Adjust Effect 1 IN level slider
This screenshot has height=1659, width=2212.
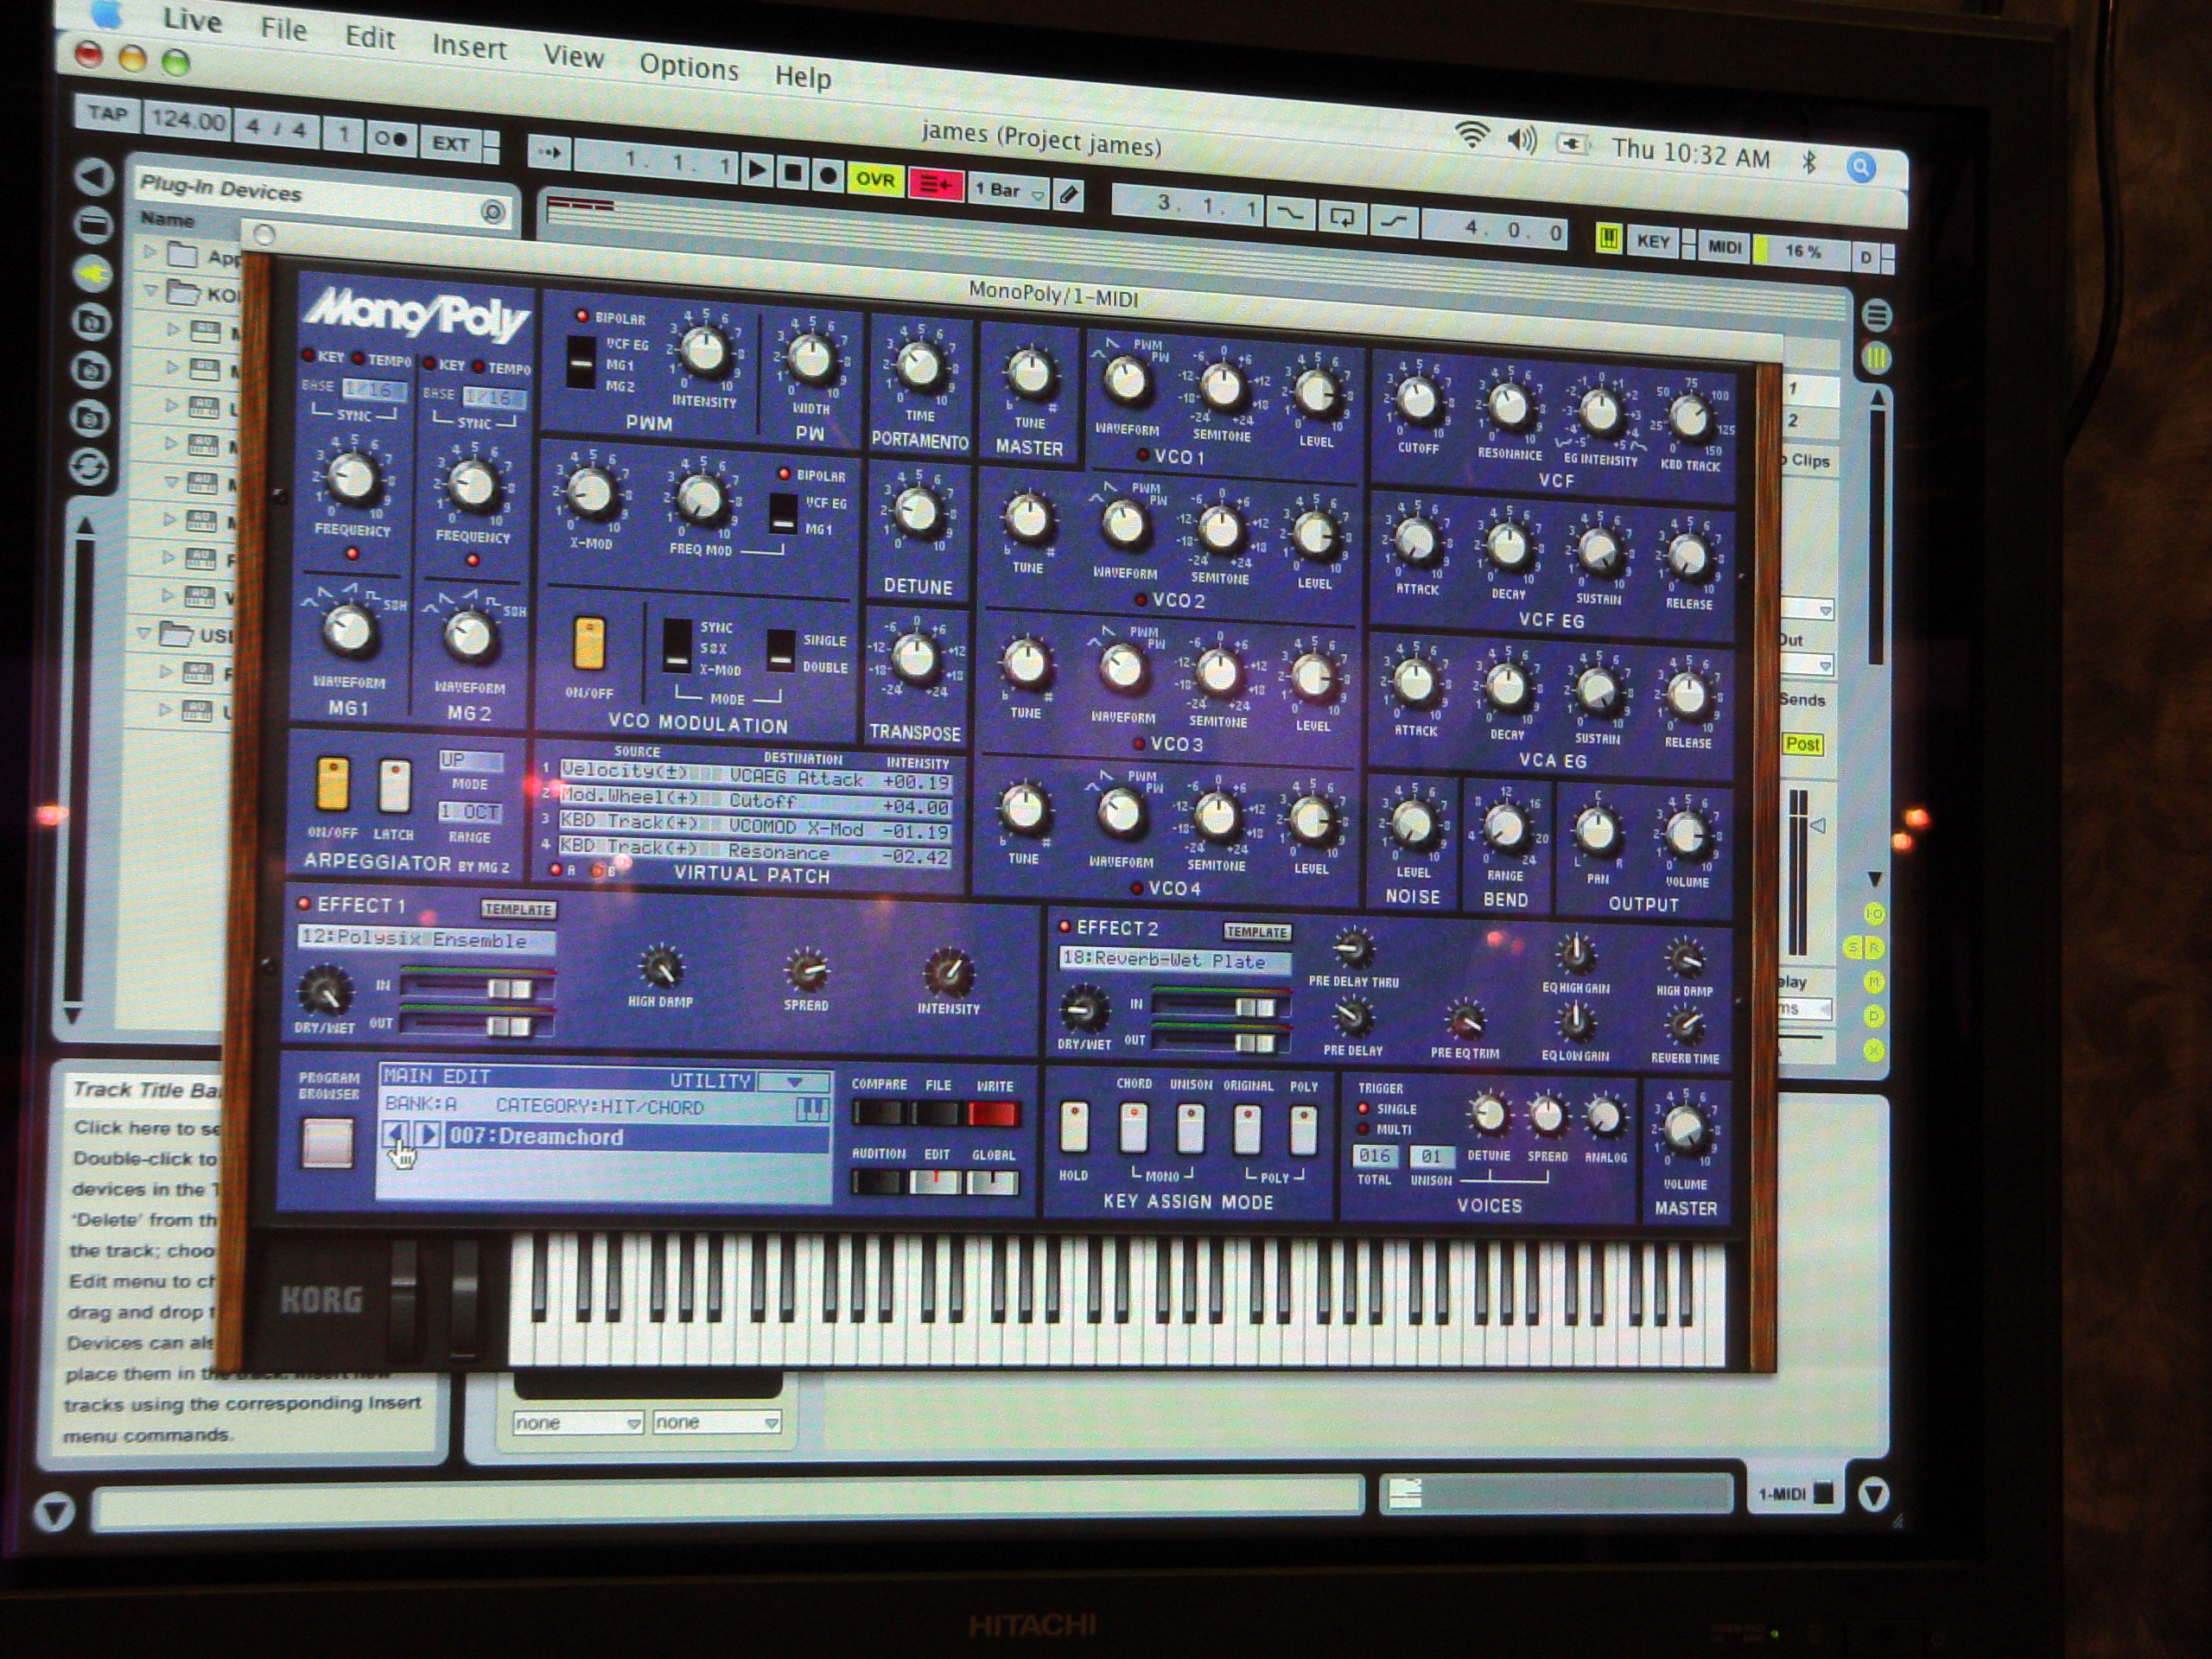[509, 989]
